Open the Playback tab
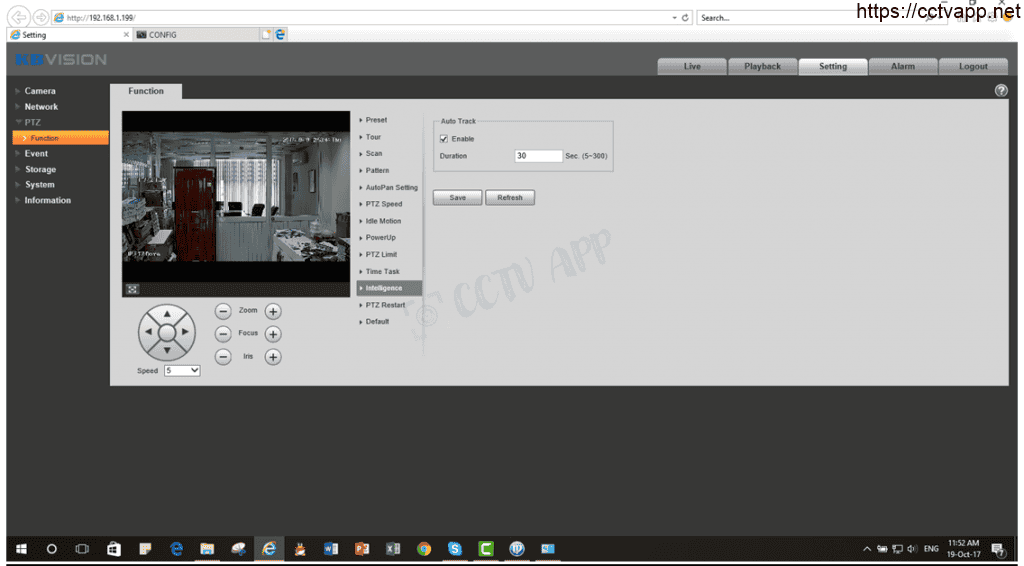This screenshot has width=1024, height=566. (762, 66)
